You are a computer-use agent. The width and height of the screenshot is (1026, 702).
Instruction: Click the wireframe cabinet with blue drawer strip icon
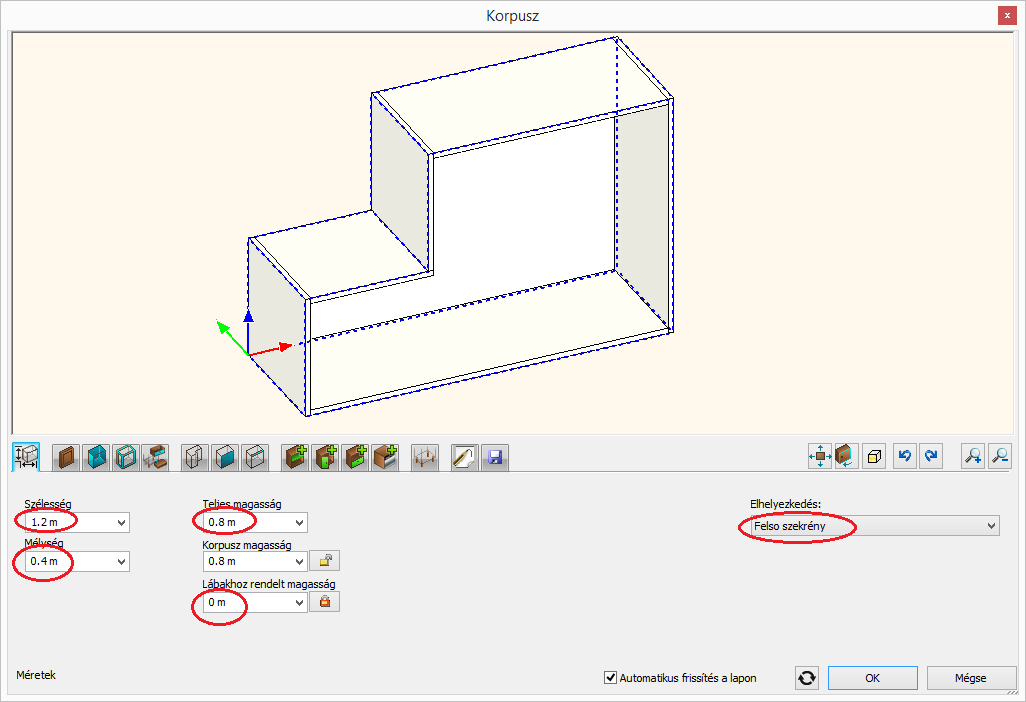[255, 457]
